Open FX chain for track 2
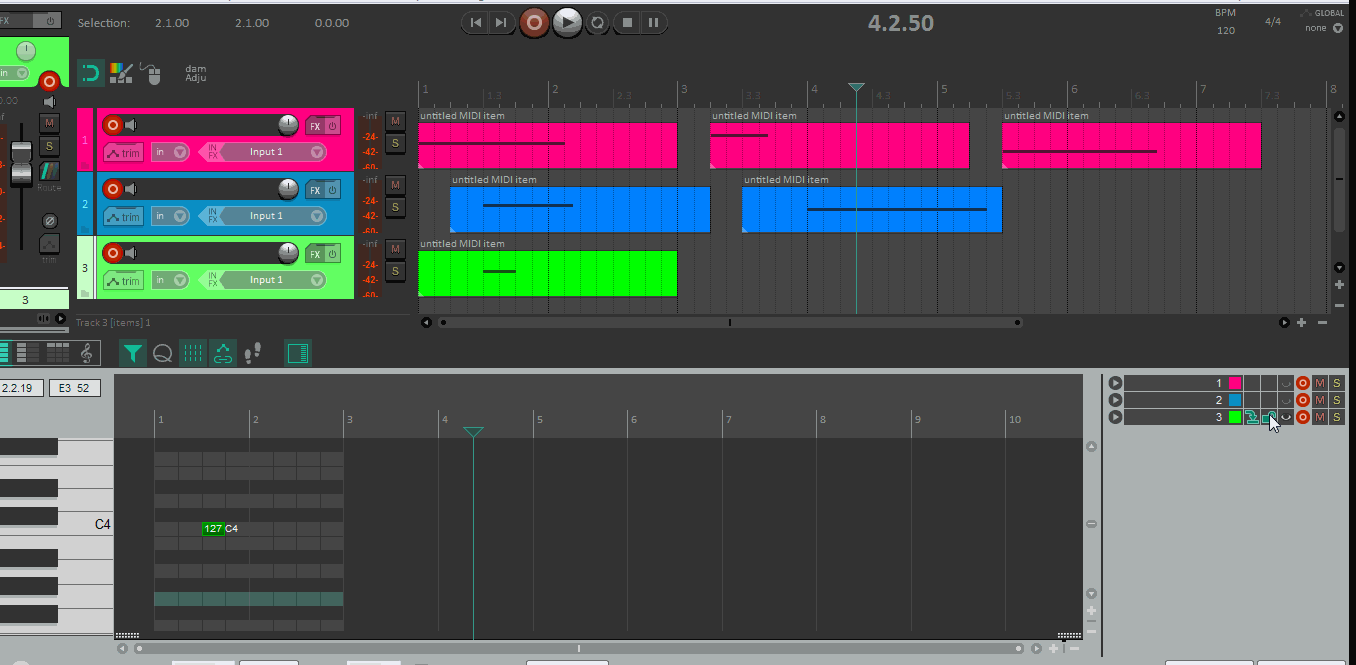Image resolution: width=1356 pixels, height=665 pixels. point(315,190)
